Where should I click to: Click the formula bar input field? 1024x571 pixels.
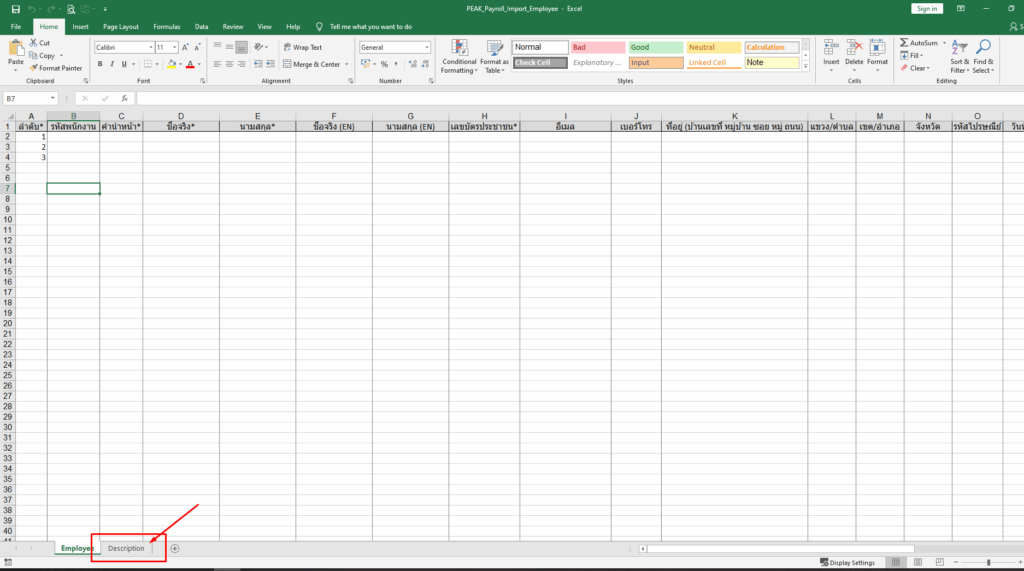point(580,99)
